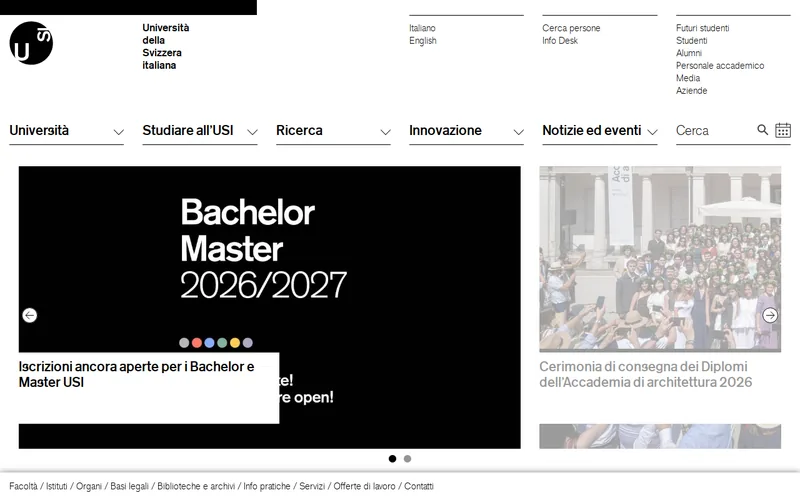
Task: Expand the Notizie ed eventi chevron
Action: point(652,132)
